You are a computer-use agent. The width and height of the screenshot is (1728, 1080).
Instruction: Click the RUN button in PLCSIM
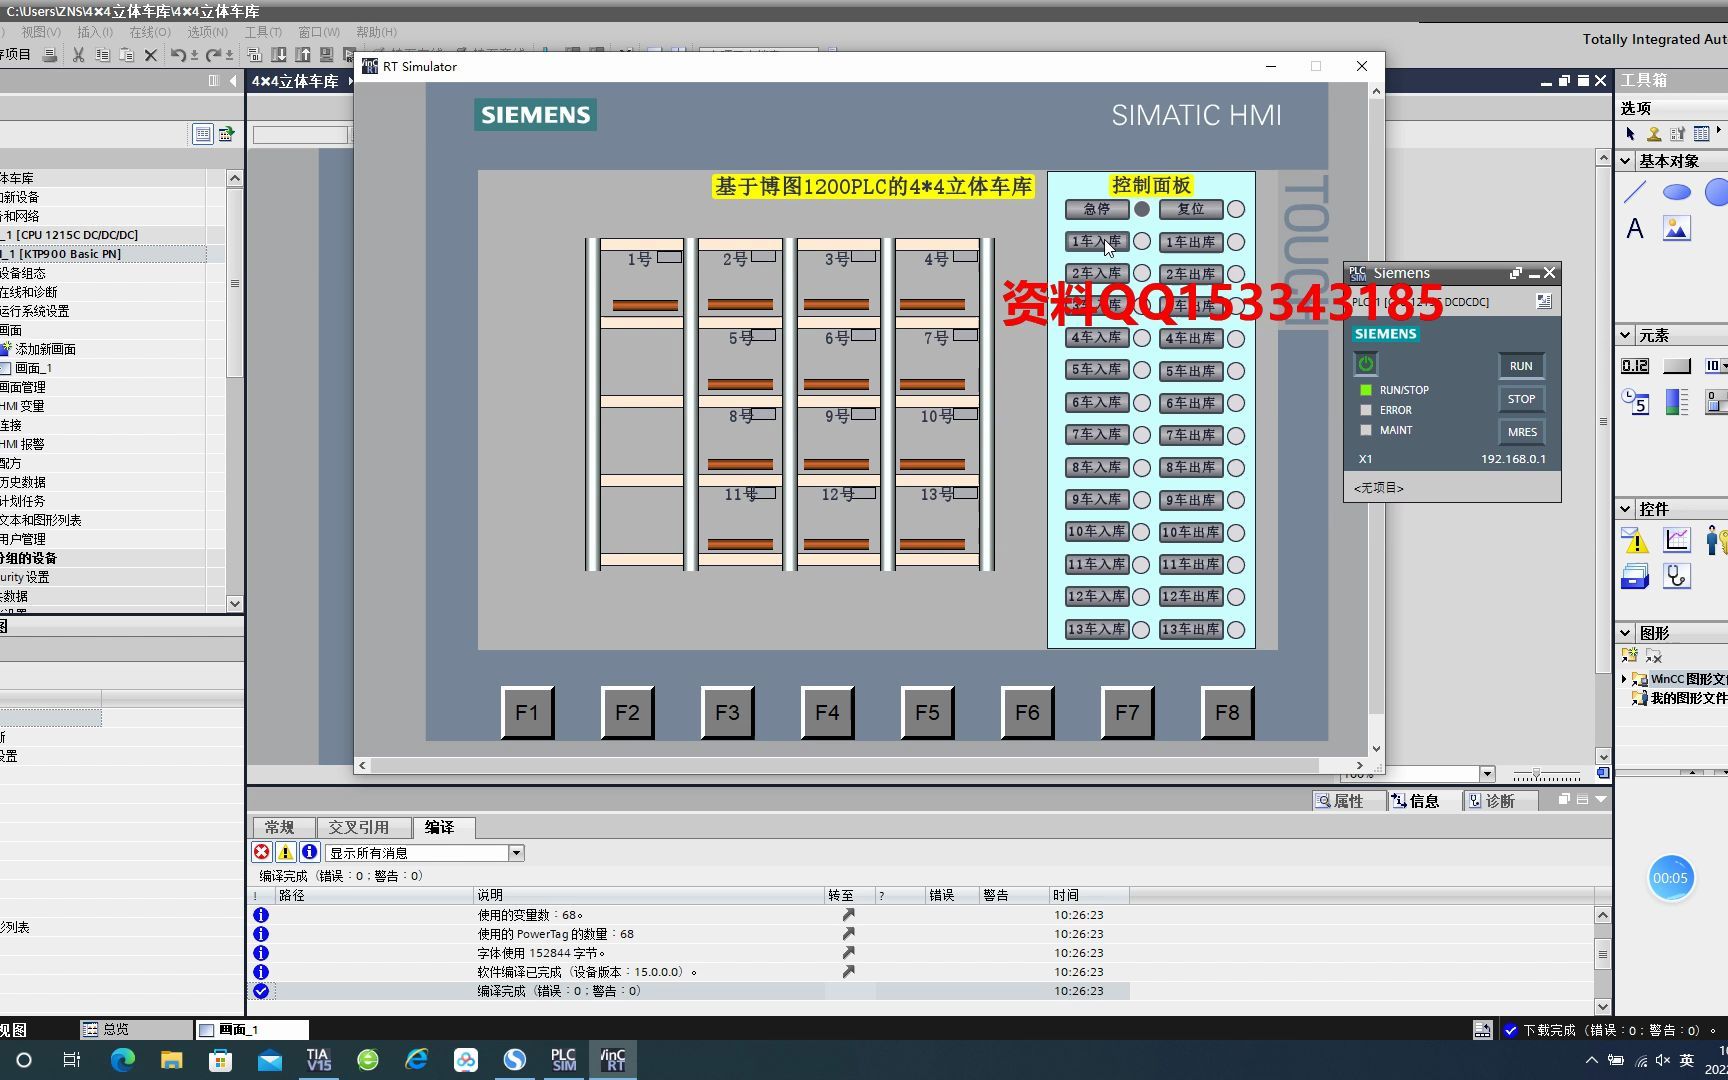1521,366
